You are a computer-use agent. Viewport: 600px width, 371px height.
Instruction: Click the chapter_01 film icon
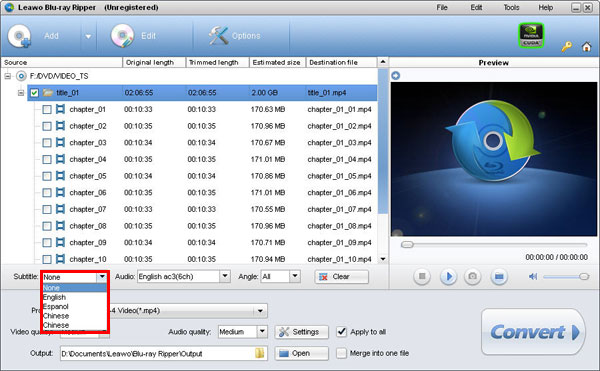pyautogui.click(x=60, y=109)
